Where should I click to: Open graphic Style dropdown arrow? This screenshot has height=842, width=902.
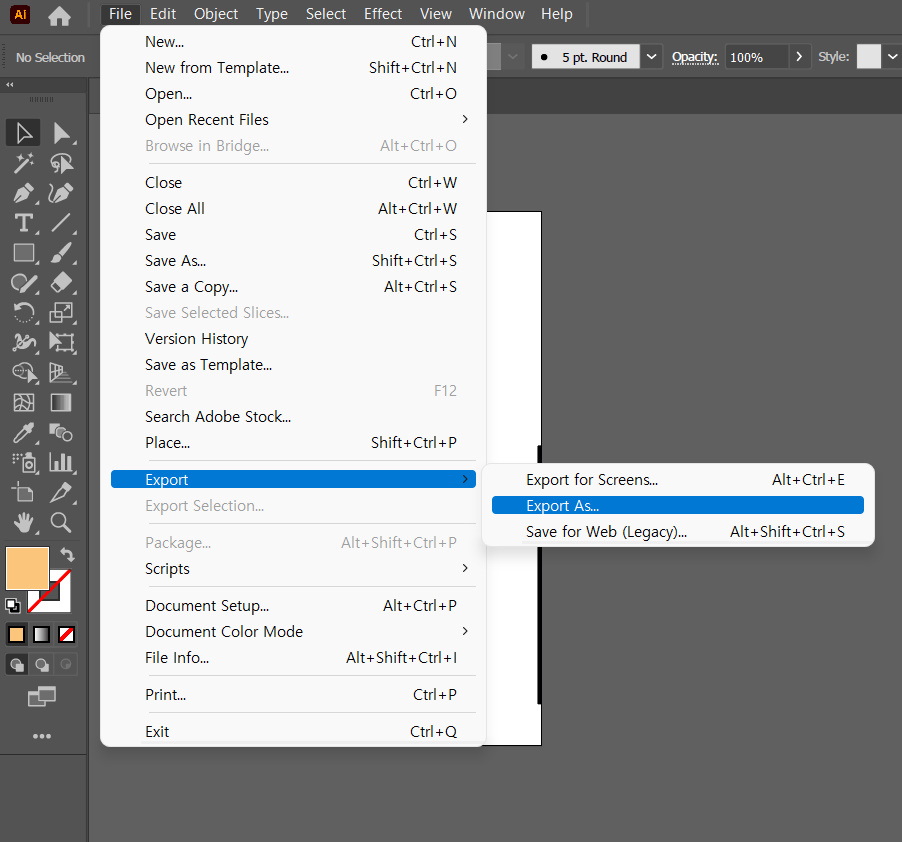[x=892, y=56]
